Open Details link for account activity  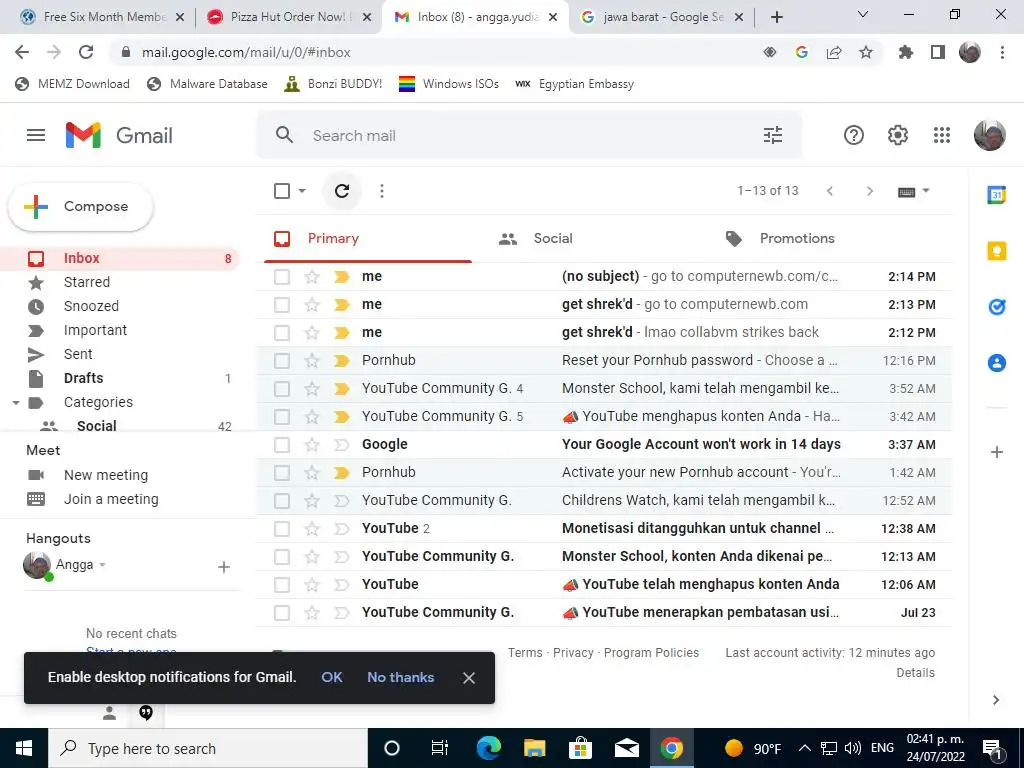(x=916, y=673)
